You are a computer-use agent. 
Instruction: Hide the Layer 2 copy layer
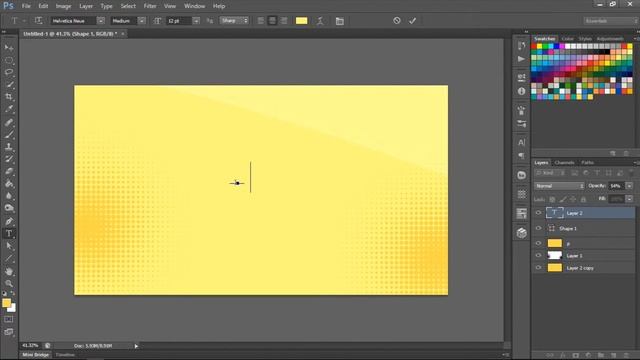point(538,268)
